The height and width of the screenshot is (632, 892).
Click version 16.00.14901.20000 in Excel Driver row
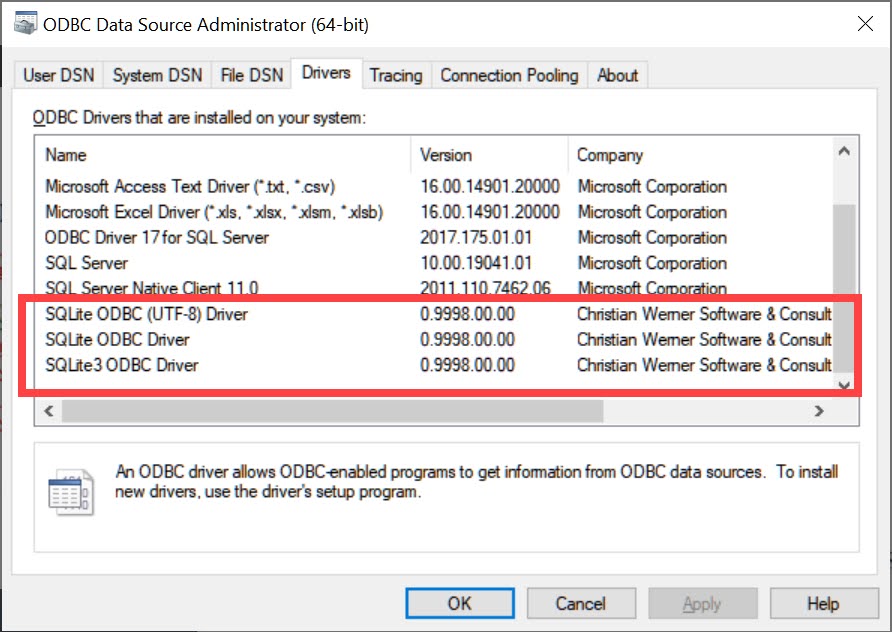pos(490,212)
